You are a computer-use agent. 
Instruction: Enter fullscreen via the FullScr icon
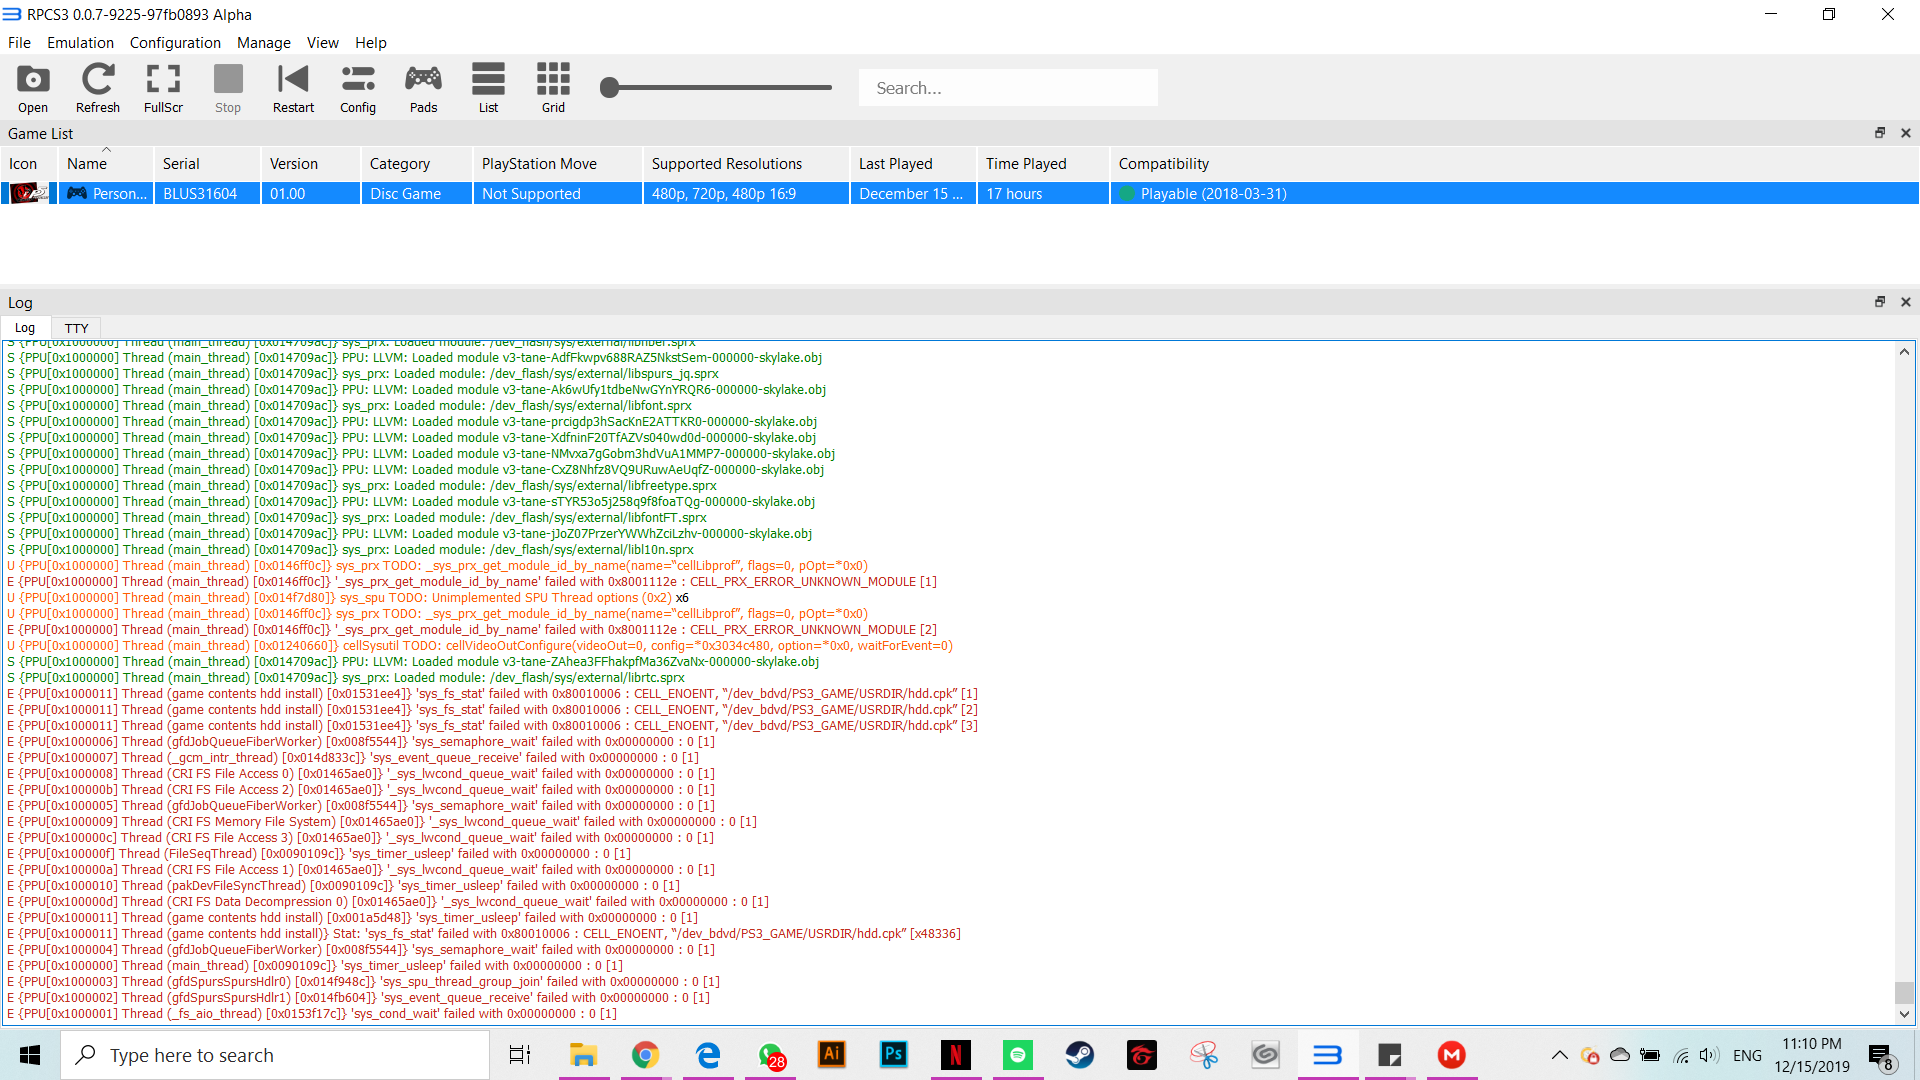click(x=163, y=88)
